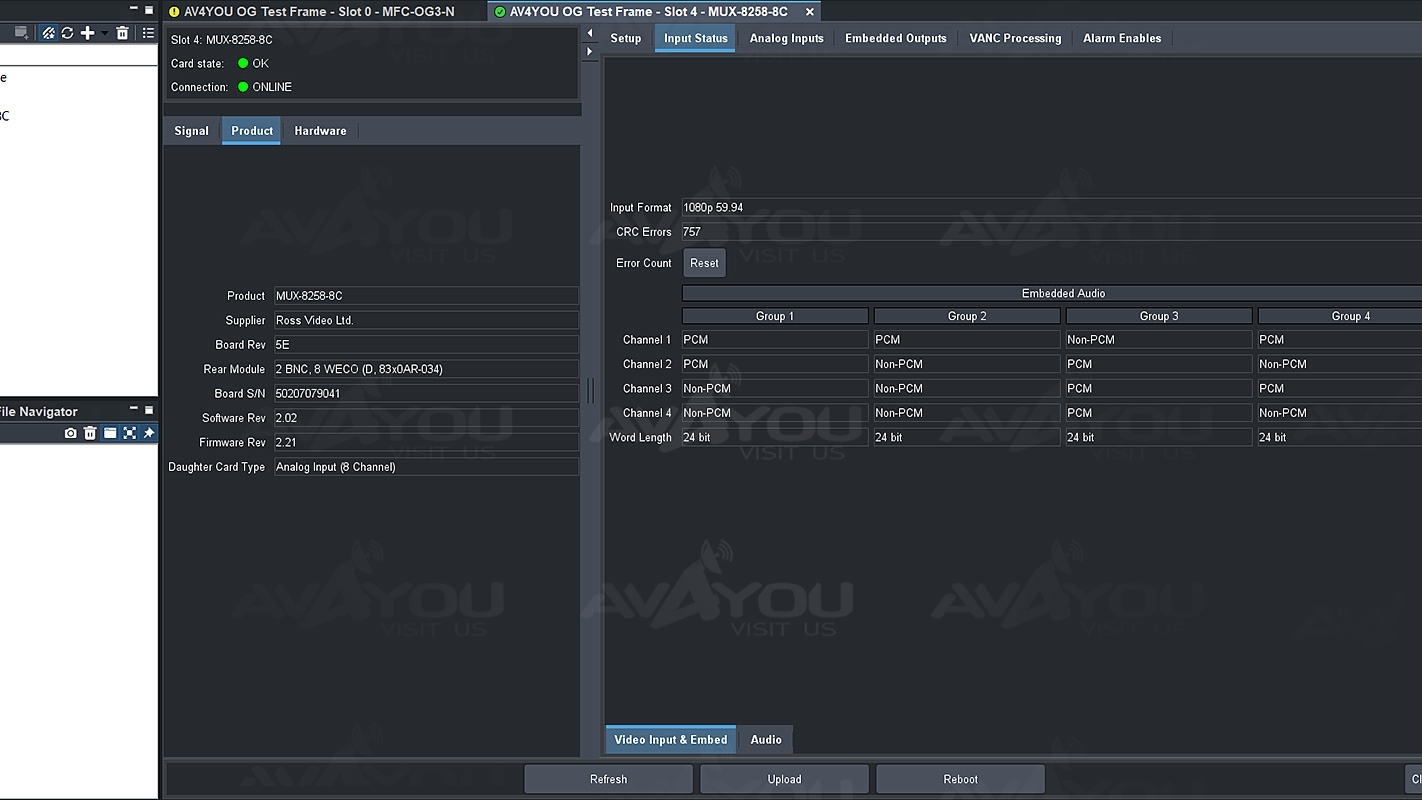Switch to the Audio bottom tab

pyautogui.click(x=766, y=740)
